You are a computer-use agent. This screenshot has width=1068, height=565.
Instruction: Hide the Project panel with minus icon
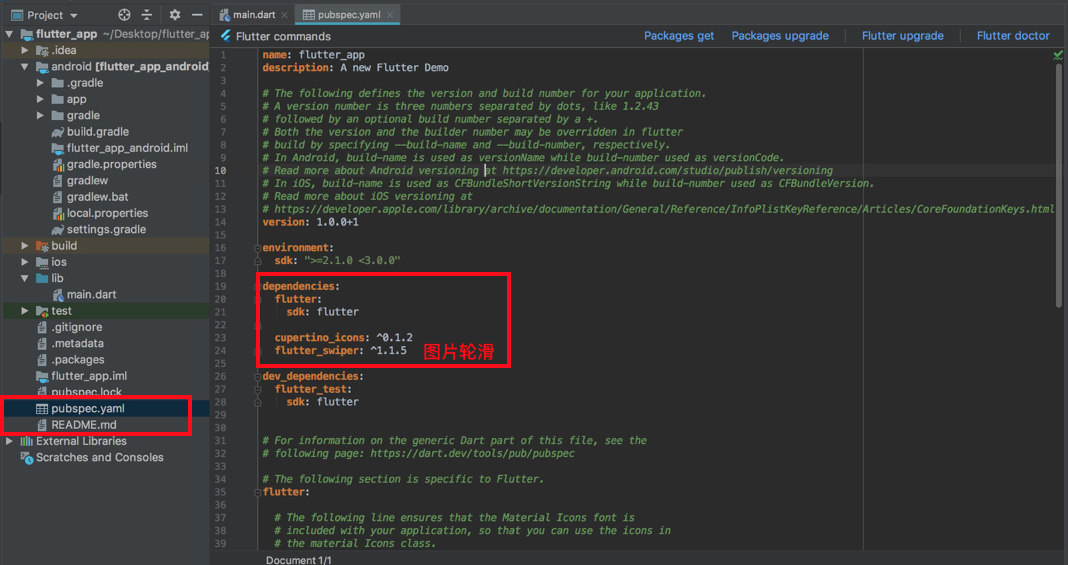coord(198,15)
